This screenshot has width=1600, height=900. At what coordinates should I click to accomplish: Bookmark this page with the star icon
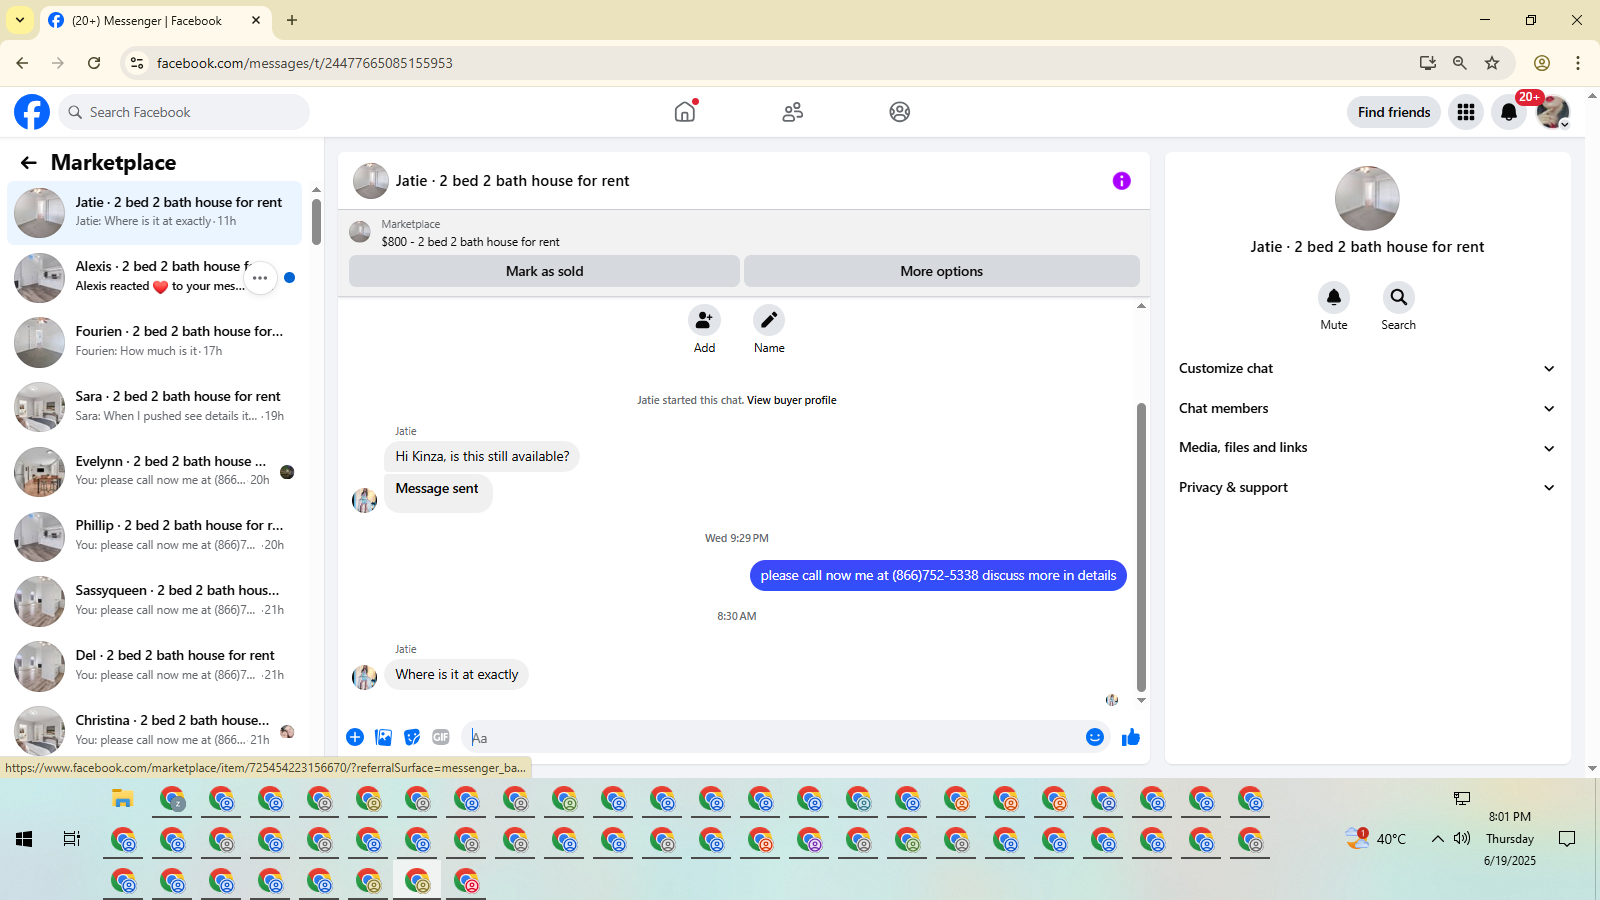pyautogui.click(x=1492, y=63)
